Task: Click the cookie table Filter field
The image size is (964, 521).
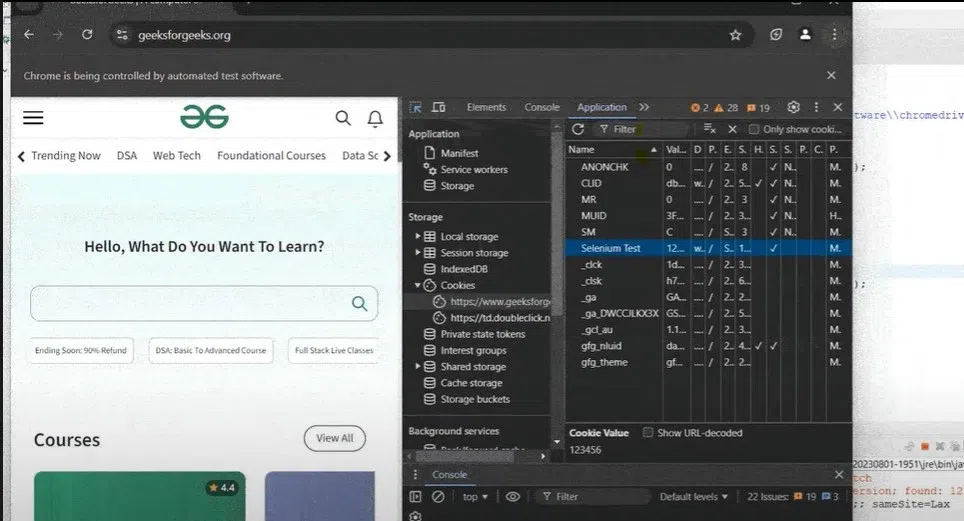Action: click(x=642, y=129)
